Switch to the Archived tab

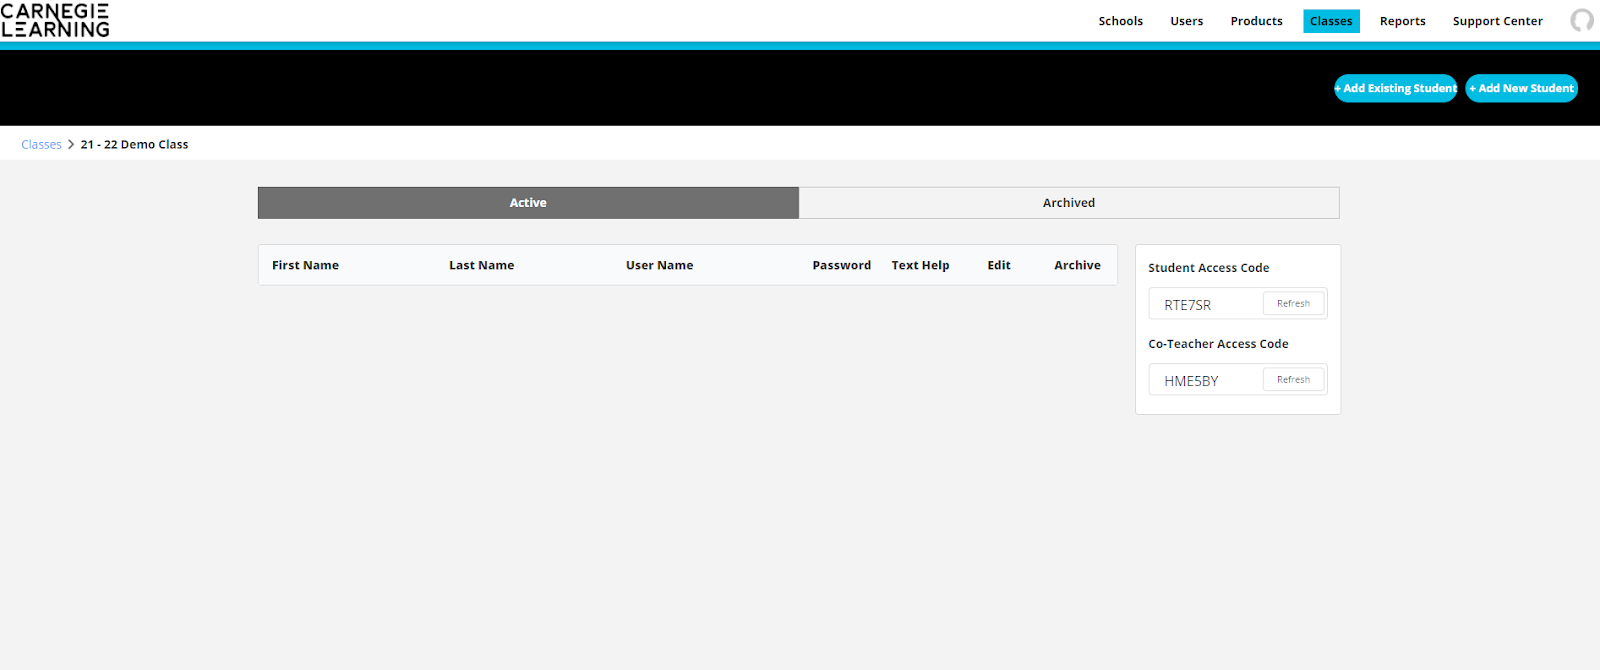pos(1069,203)
